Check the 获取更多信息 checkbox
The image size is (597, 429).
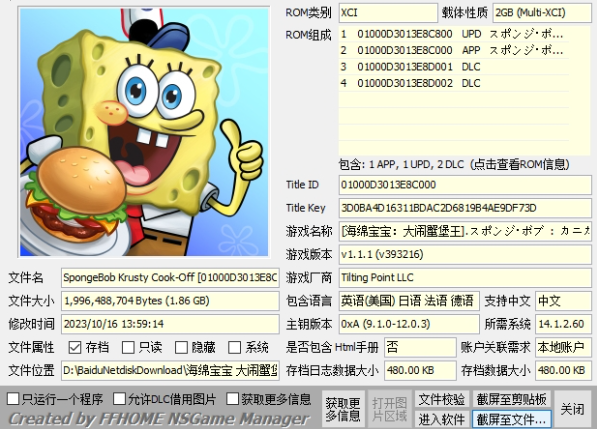(232, 399)
